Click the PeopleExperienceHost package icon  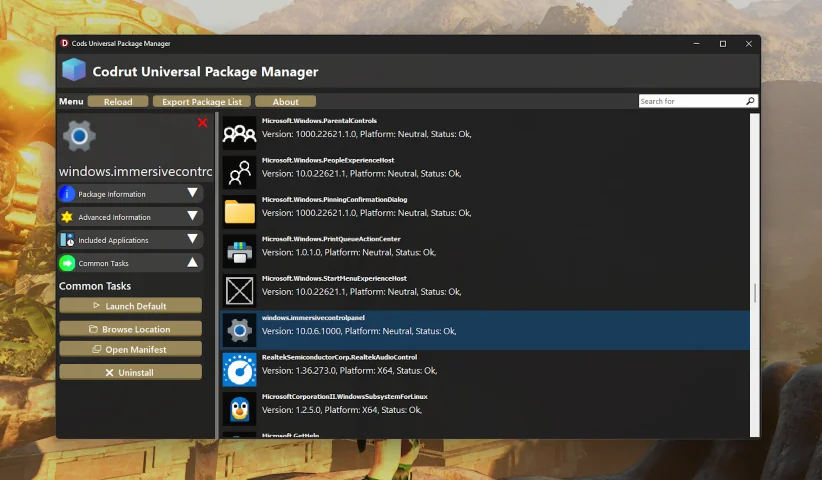click(x=240, y=172)
